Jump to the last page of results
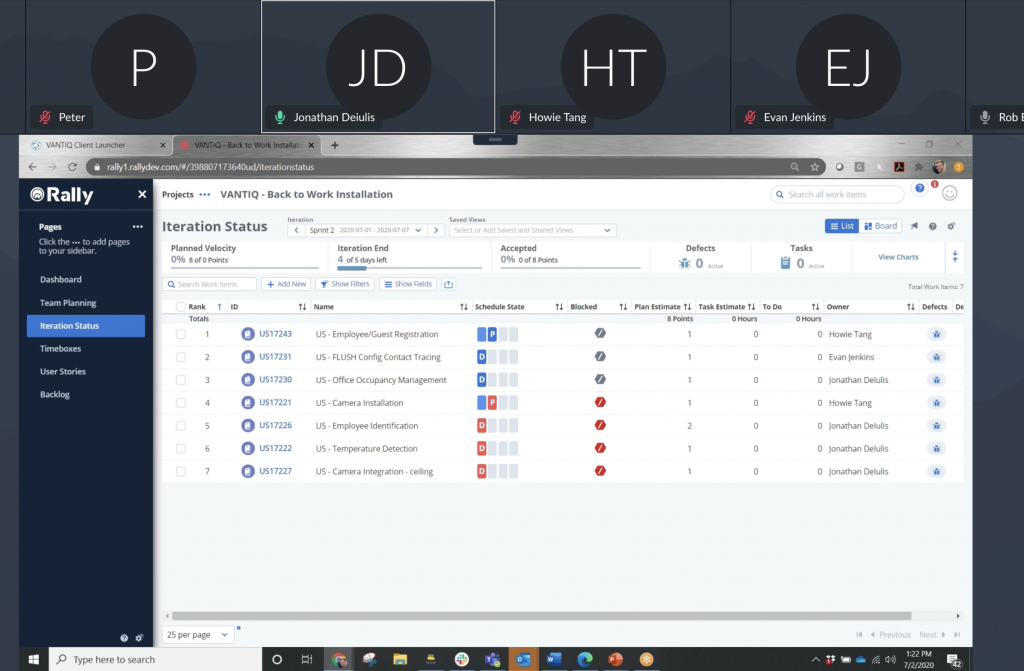 (x=957, y=634)
